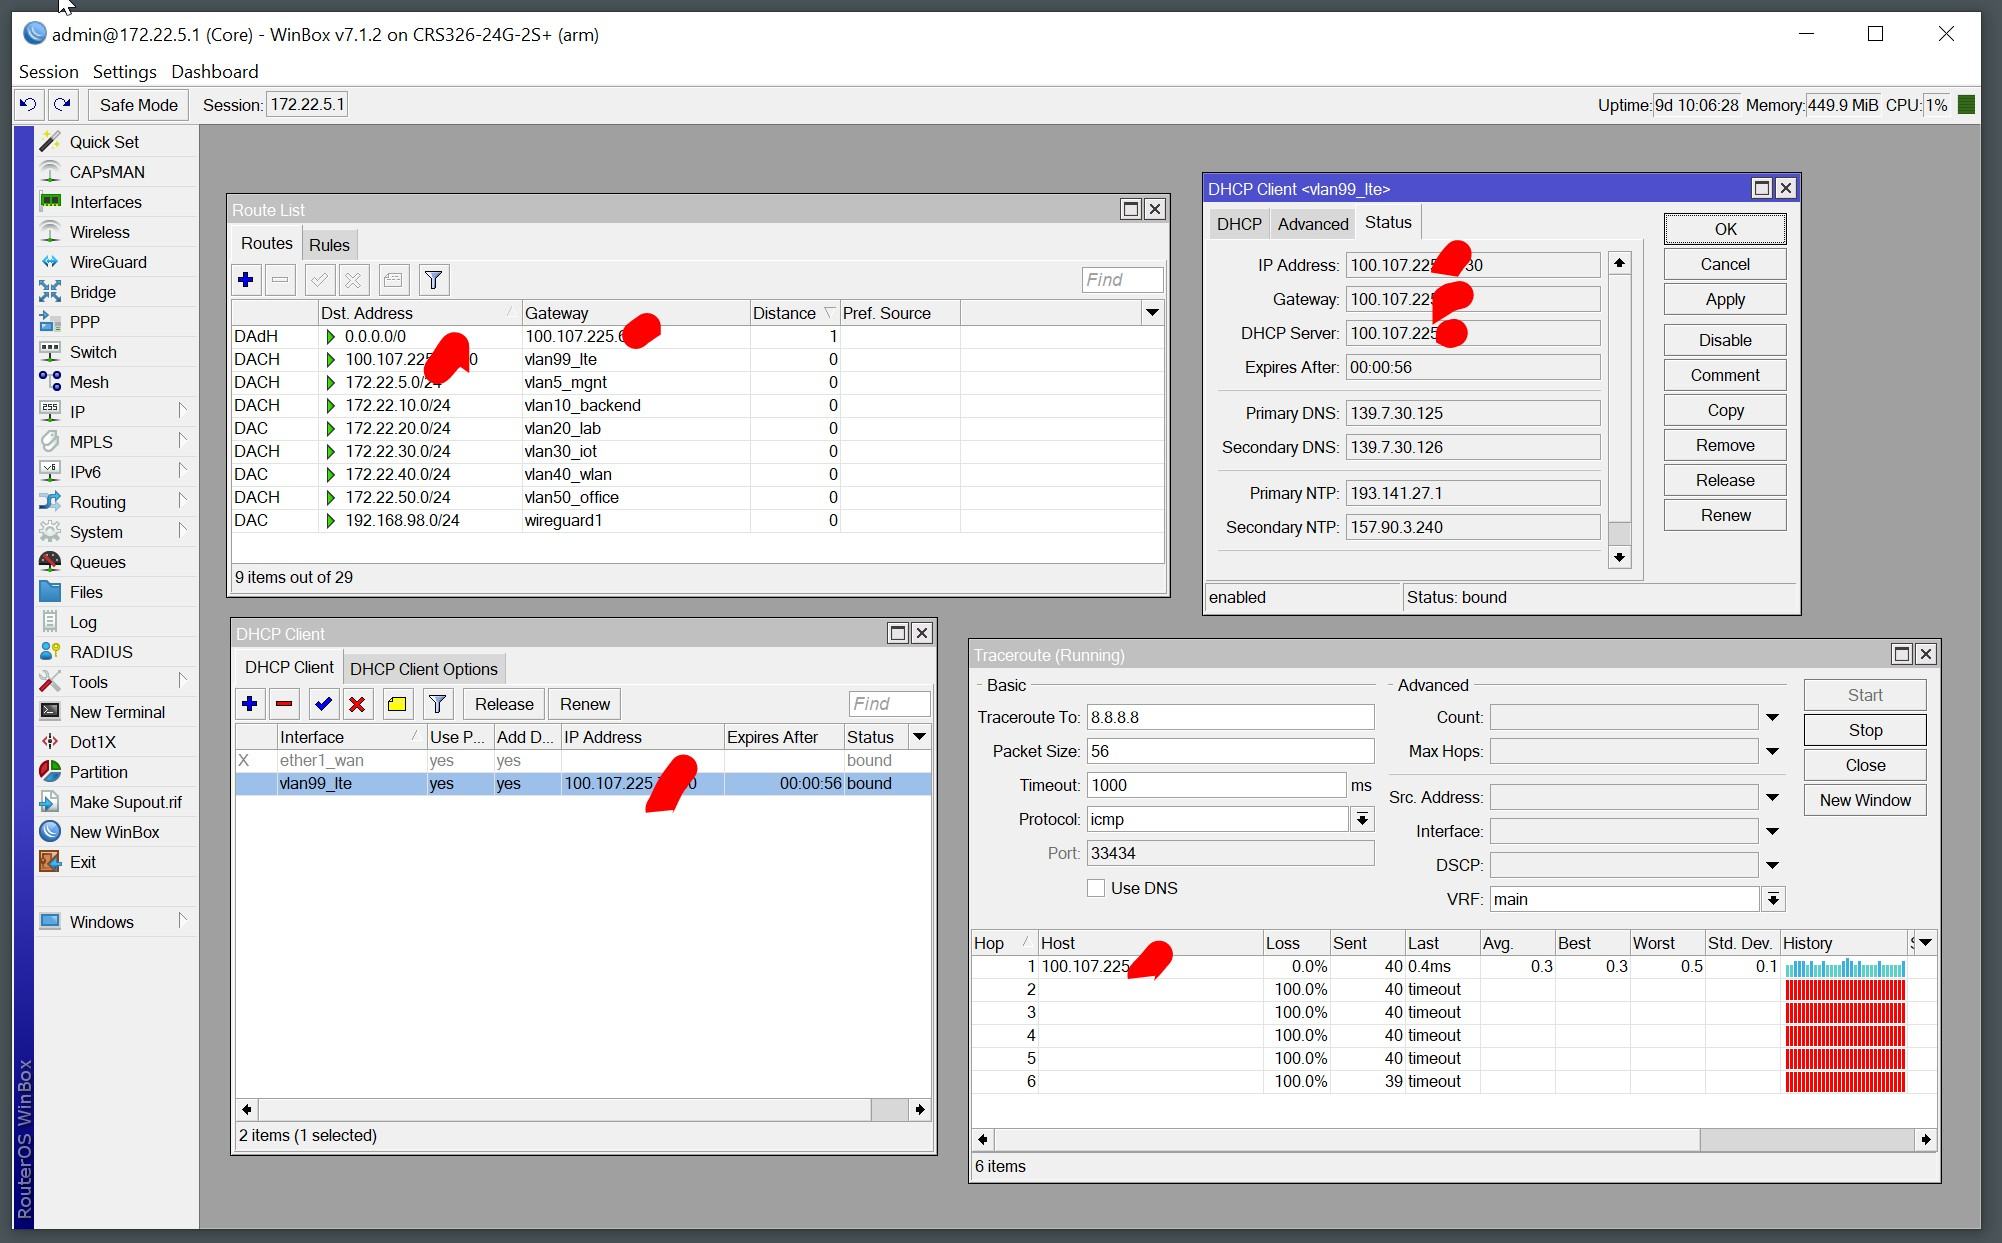
Task: Click OK in the DHCP Client dialog
Action: (x=1725, y=229)
